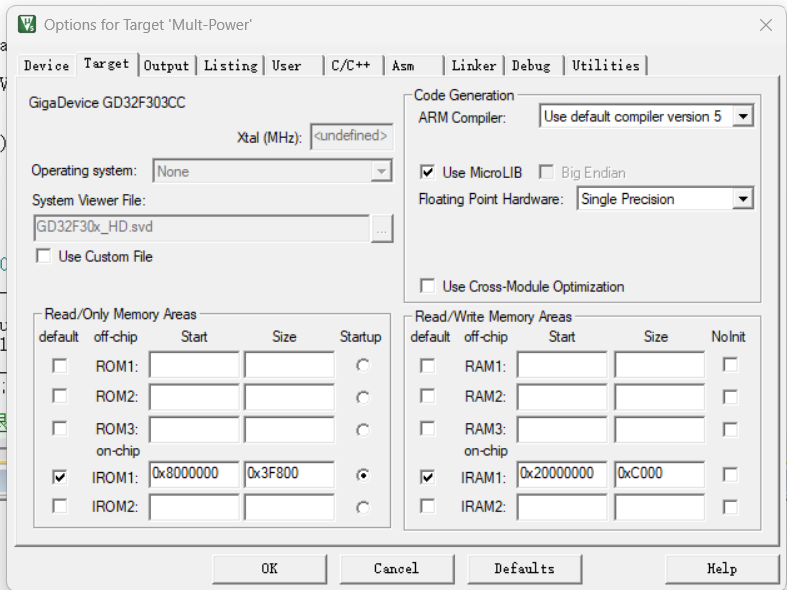
Task: Click the Keil uVision app icon in title bar
Action: [27, 24]
